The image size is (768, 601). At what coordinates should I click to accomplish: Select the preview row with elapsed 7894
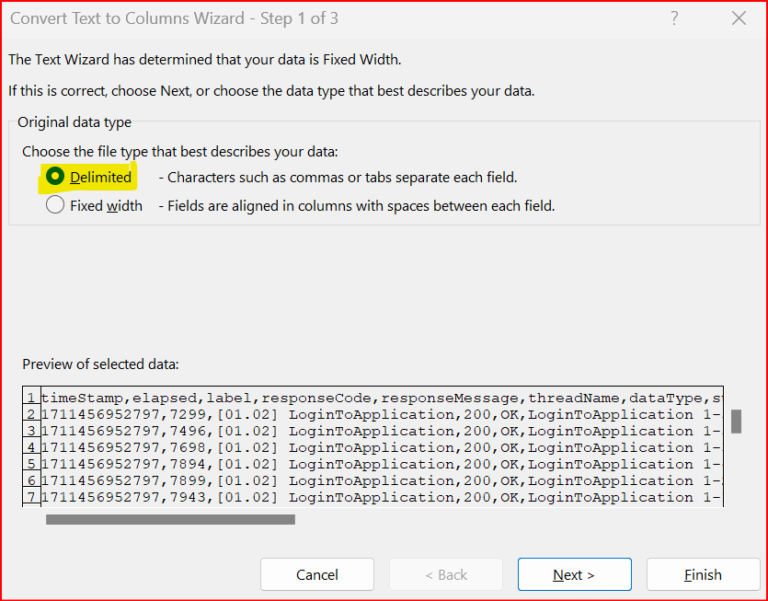380,464
